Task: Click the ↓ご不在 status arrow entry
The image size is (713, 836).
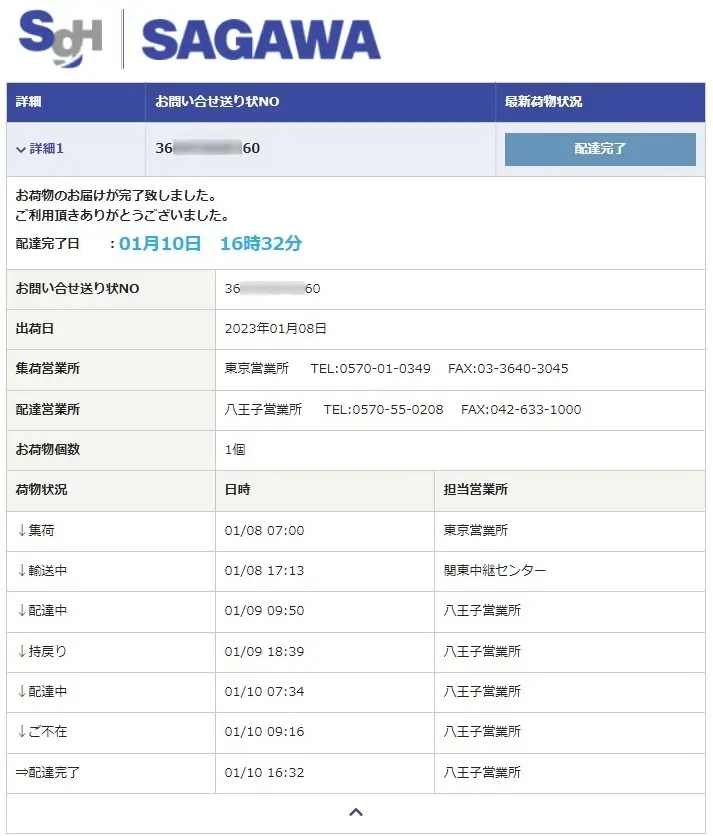Action: (43, 732)
